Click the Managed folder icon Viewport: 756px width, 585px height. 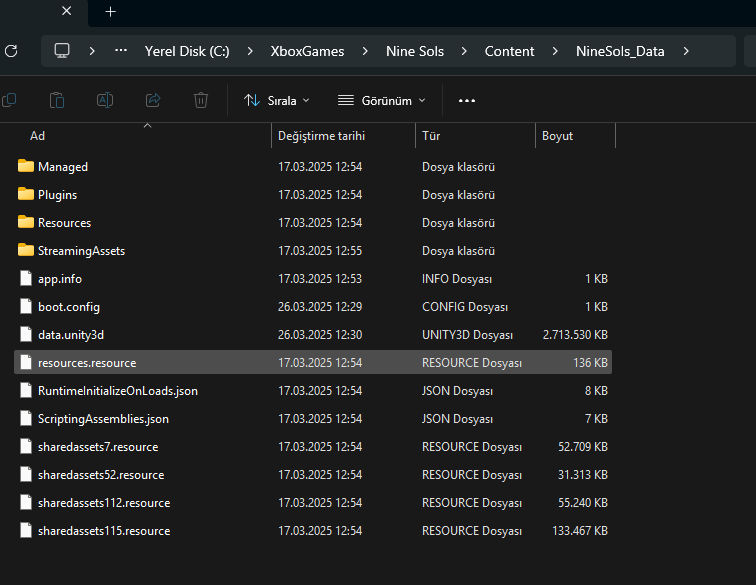26,166
